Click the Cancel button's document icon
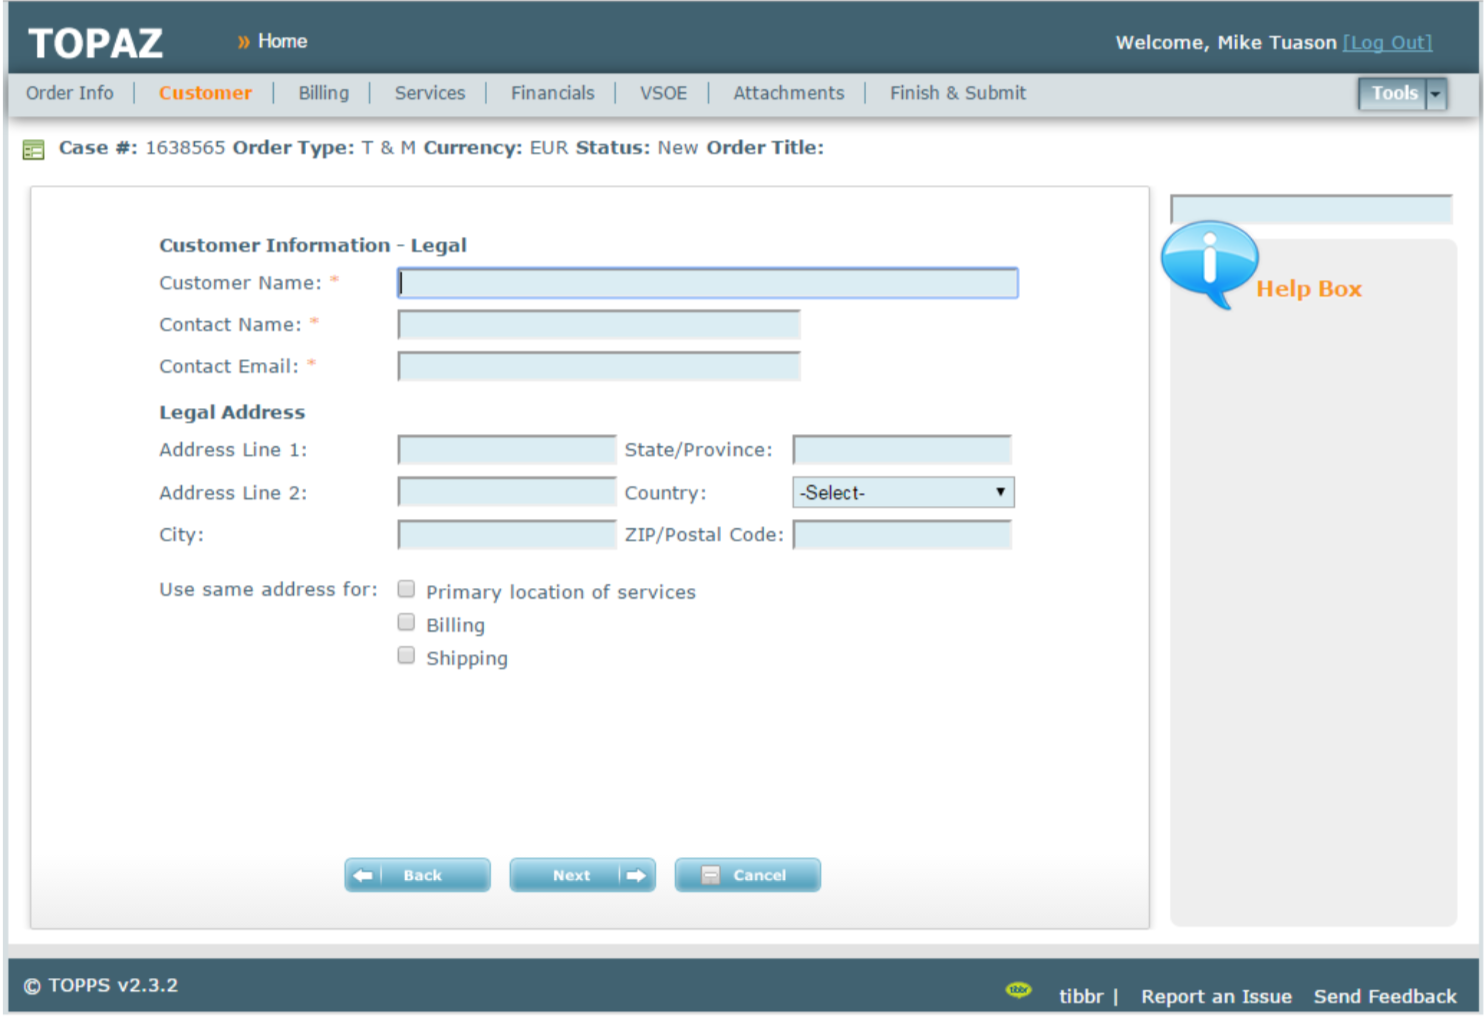The image size is (1484, 1016). 710,876
